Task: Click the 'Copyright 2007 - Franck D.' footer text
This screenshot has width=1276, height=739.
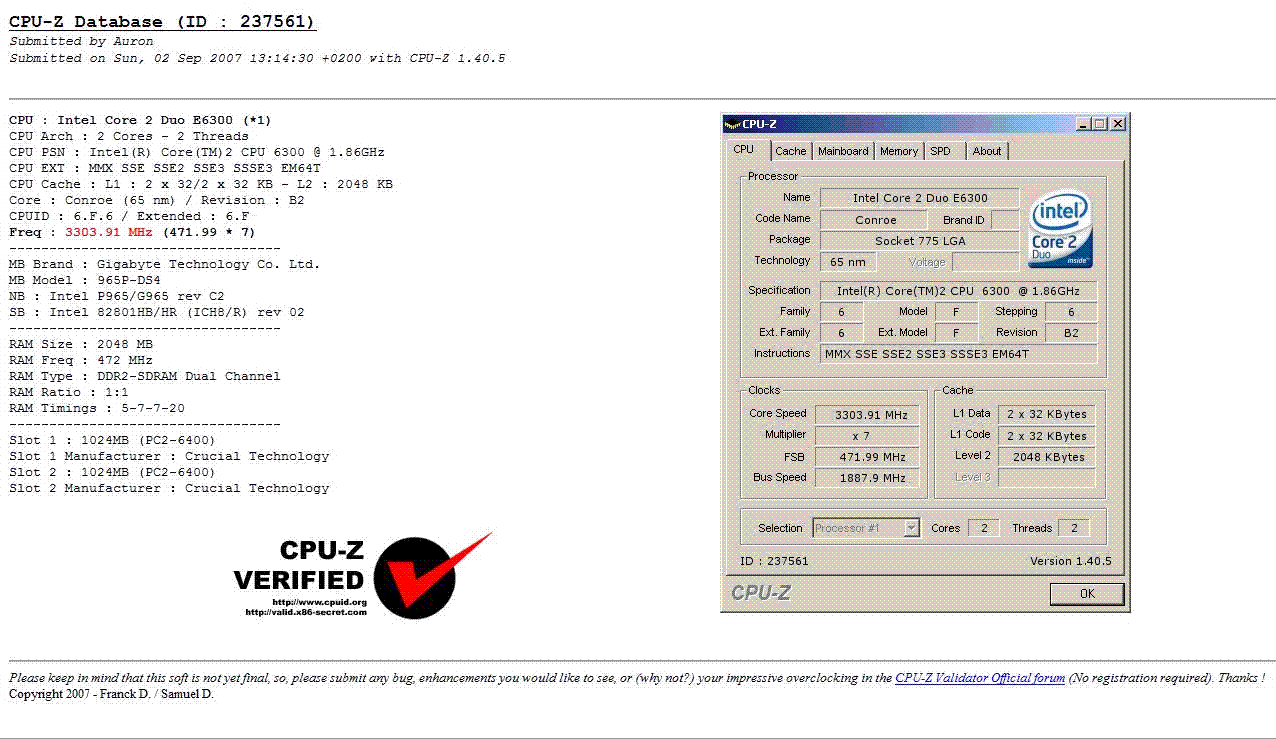Action: (x=111, y=694)
